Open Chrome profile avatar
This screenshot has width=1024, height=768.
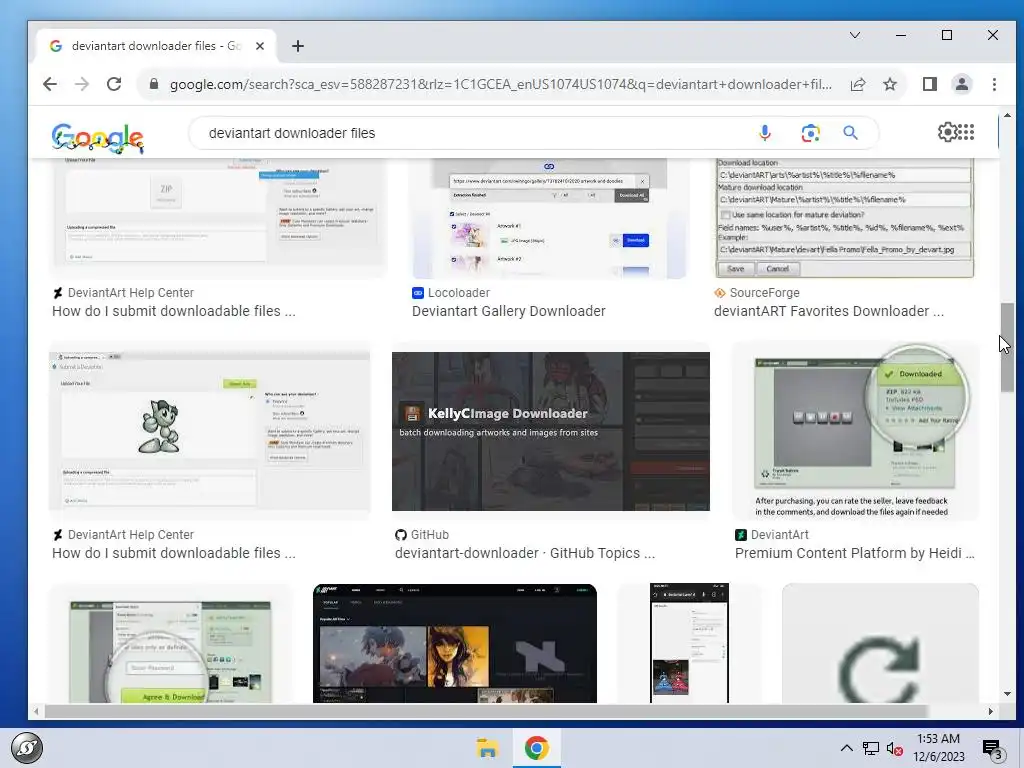point(961,84)
